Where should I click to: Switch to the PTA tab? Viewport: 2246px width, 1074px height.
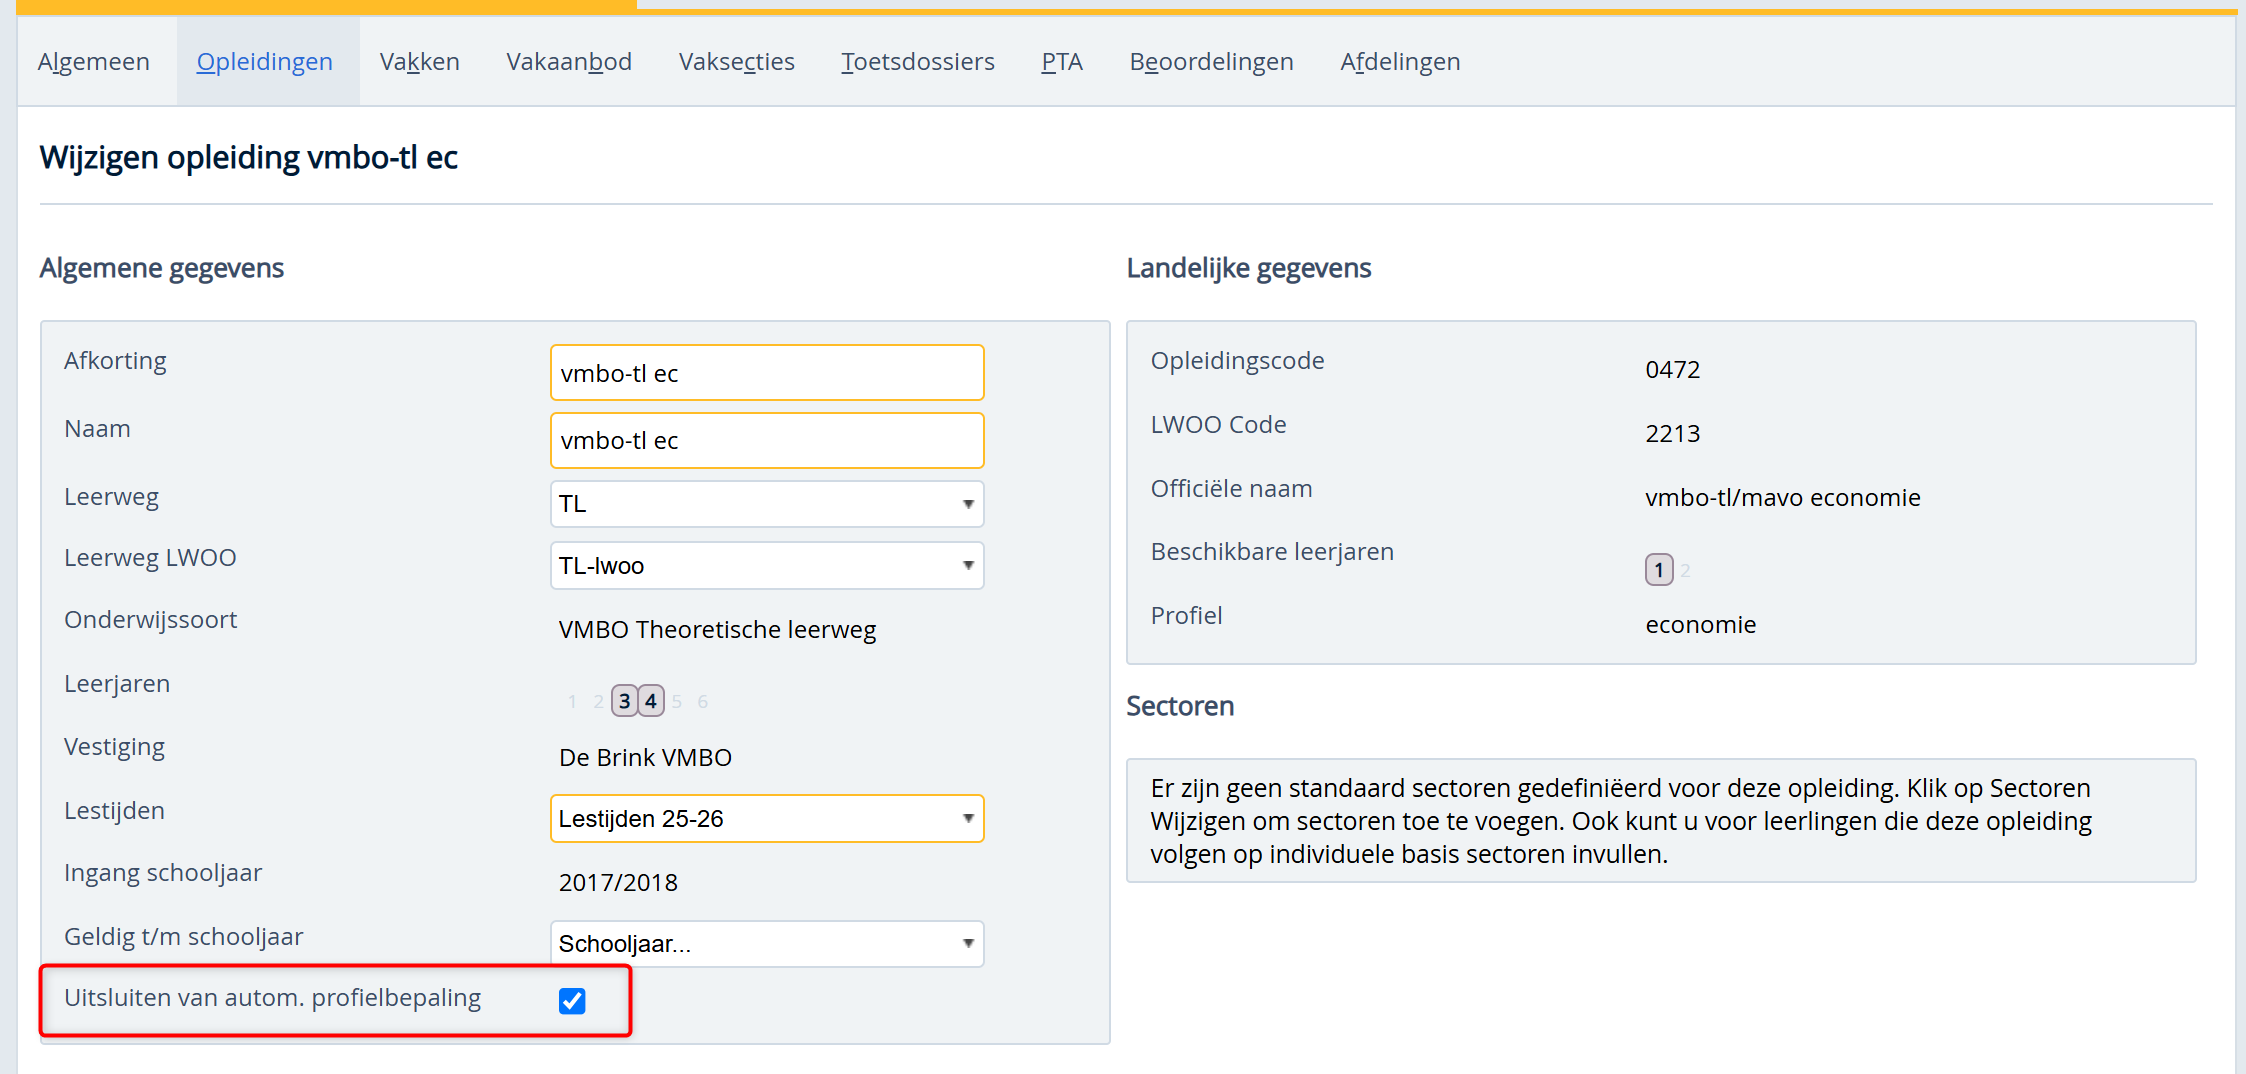click(1061, 62)
